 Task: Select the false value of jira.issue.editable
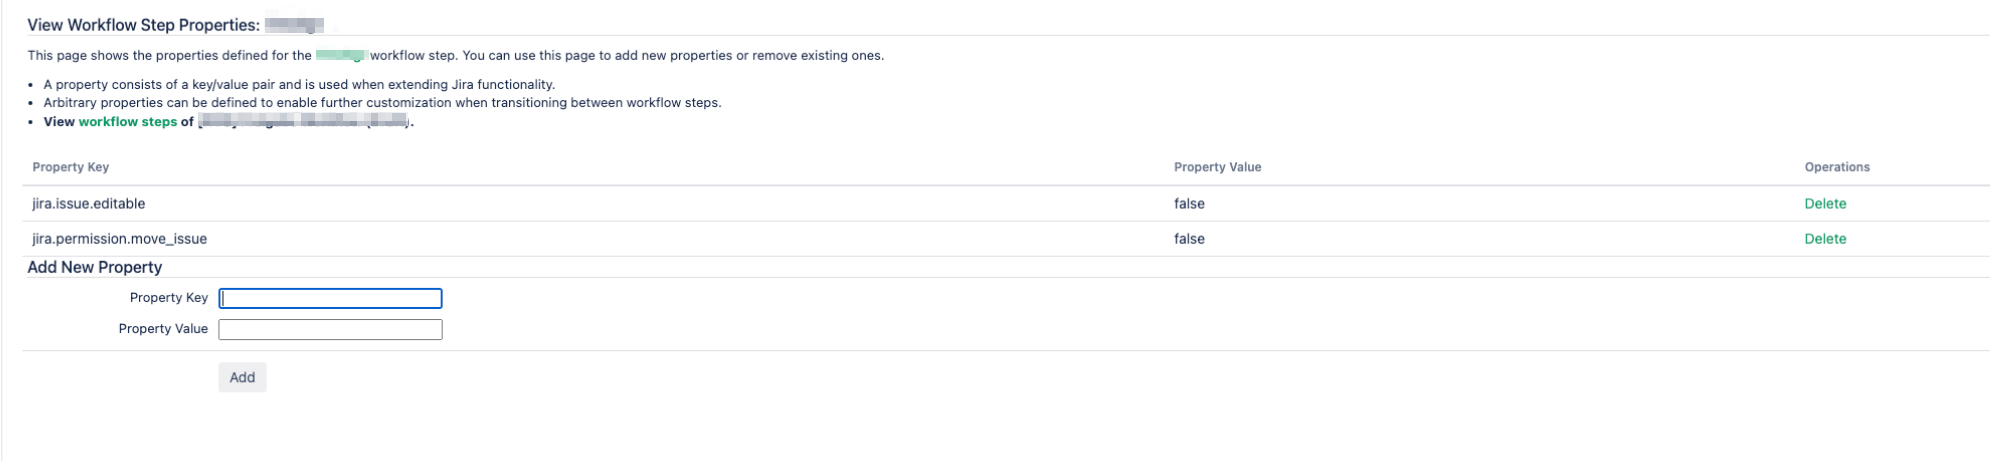coord(1189,204)
